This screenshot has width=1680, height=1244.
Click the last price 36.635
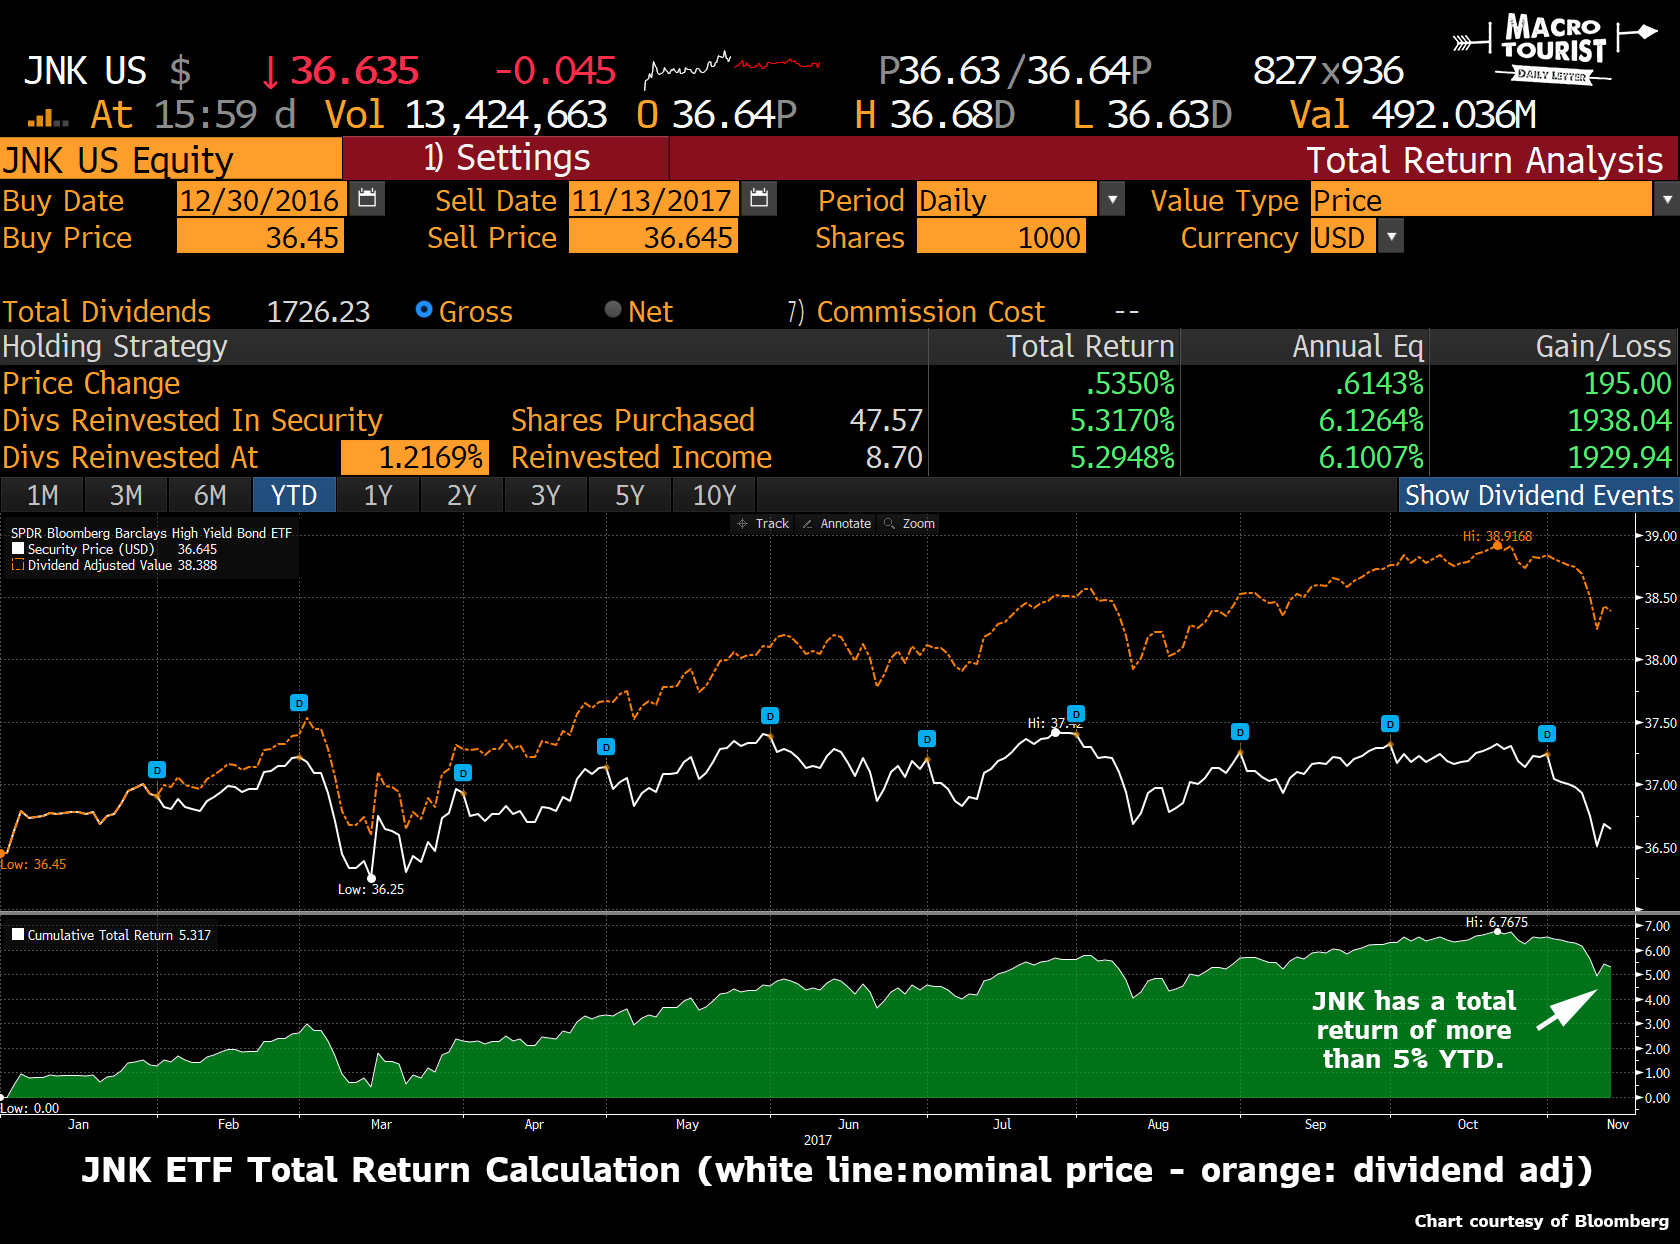click(354, 70)
